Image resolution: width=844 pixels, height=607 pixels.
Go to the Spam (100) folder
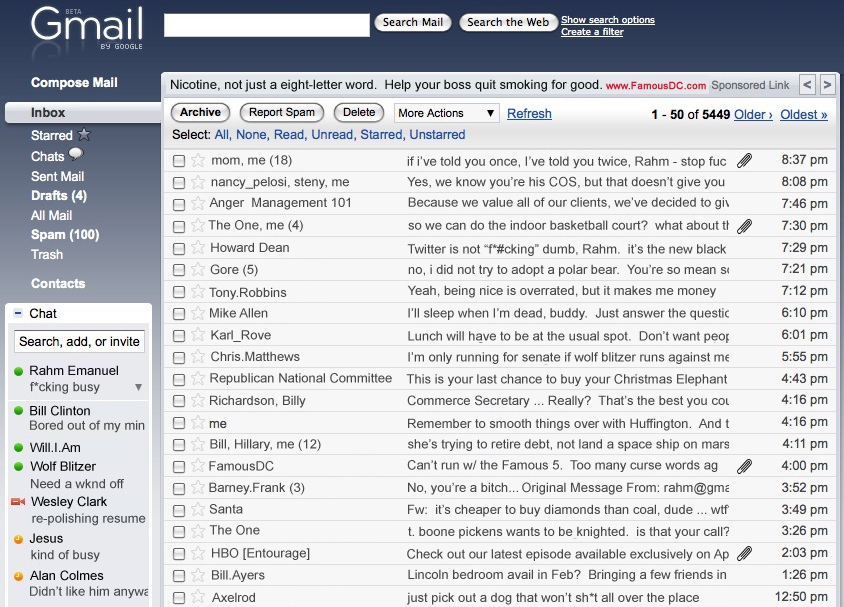point(65,235)
